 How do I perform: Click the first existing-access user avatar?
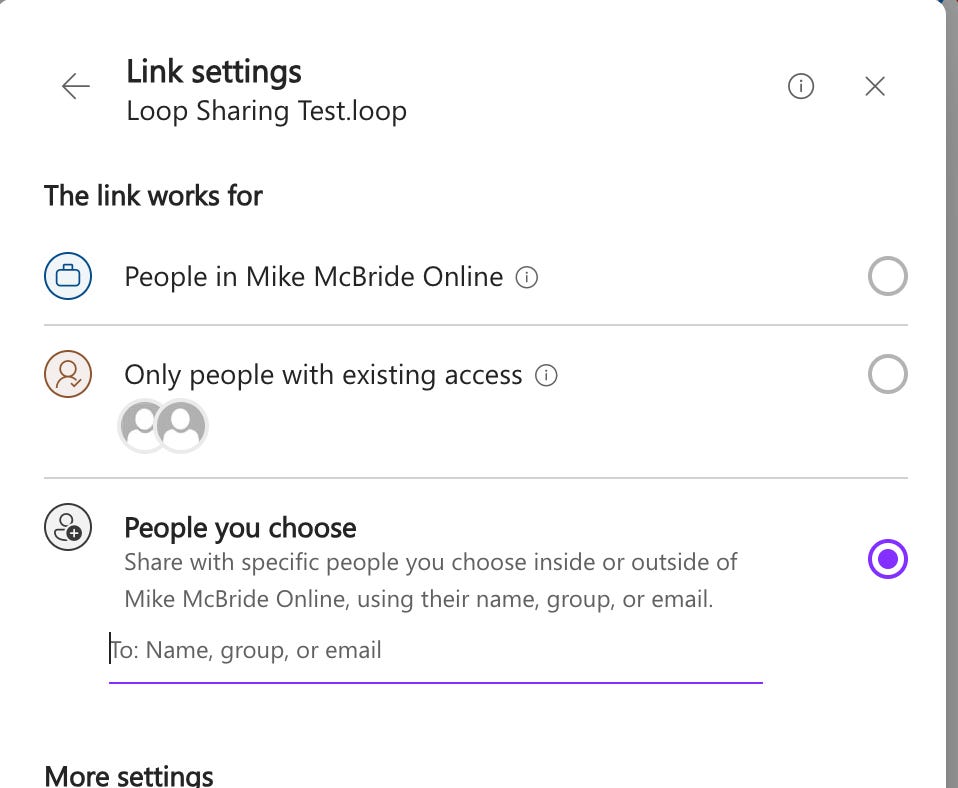138,426
